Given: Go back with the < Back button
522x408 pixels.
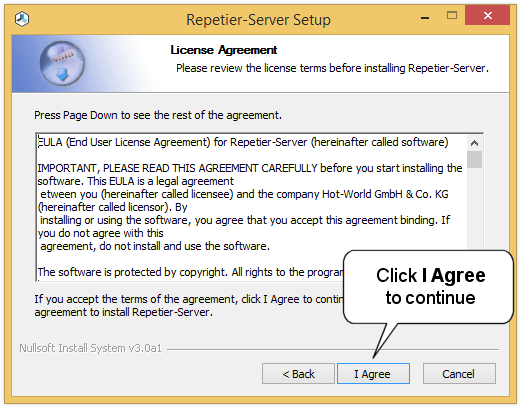Looking at the screenshot, I should coord(298,374).
